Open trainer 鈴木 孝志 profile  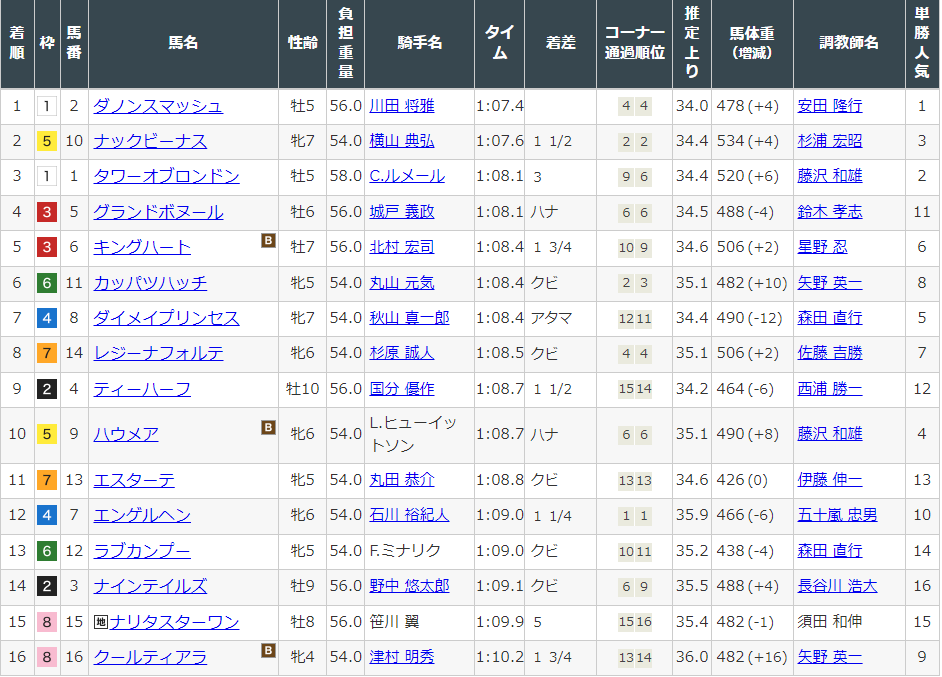pos(830,211)
